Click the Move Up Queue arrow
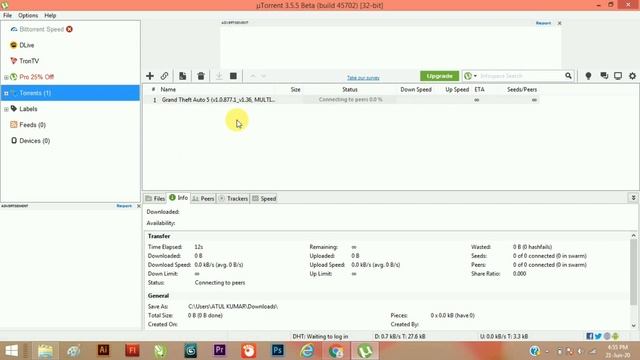 point(253,76)
